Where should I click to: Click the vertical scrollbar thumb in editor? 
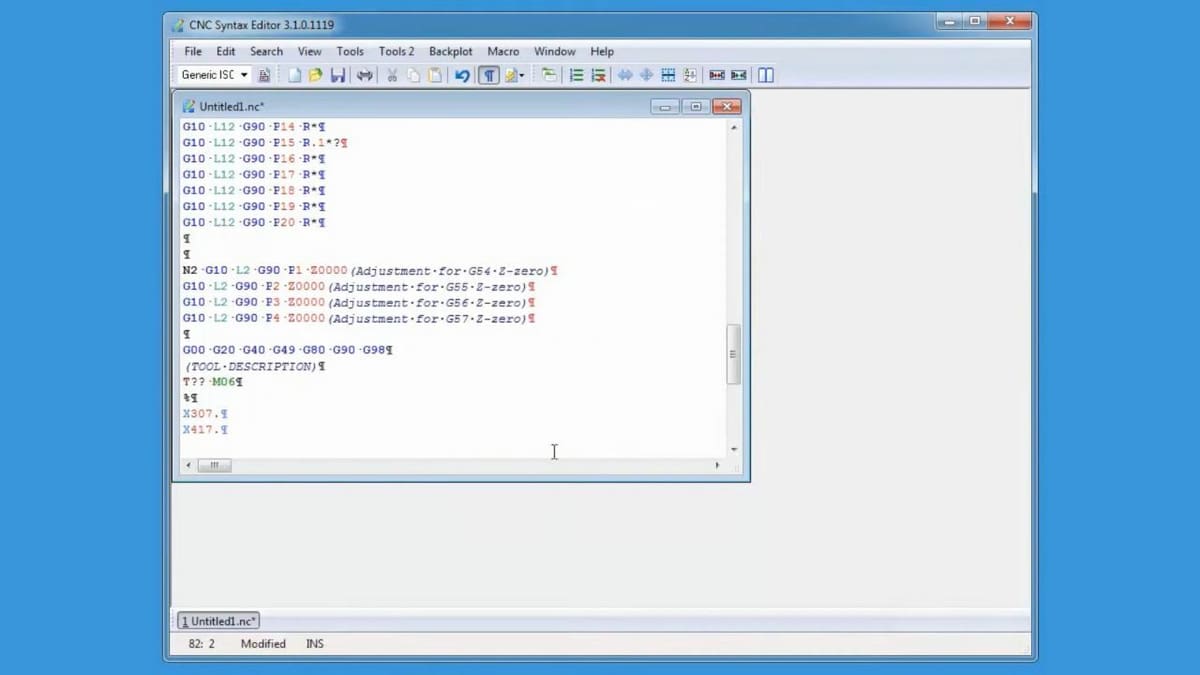733,354
